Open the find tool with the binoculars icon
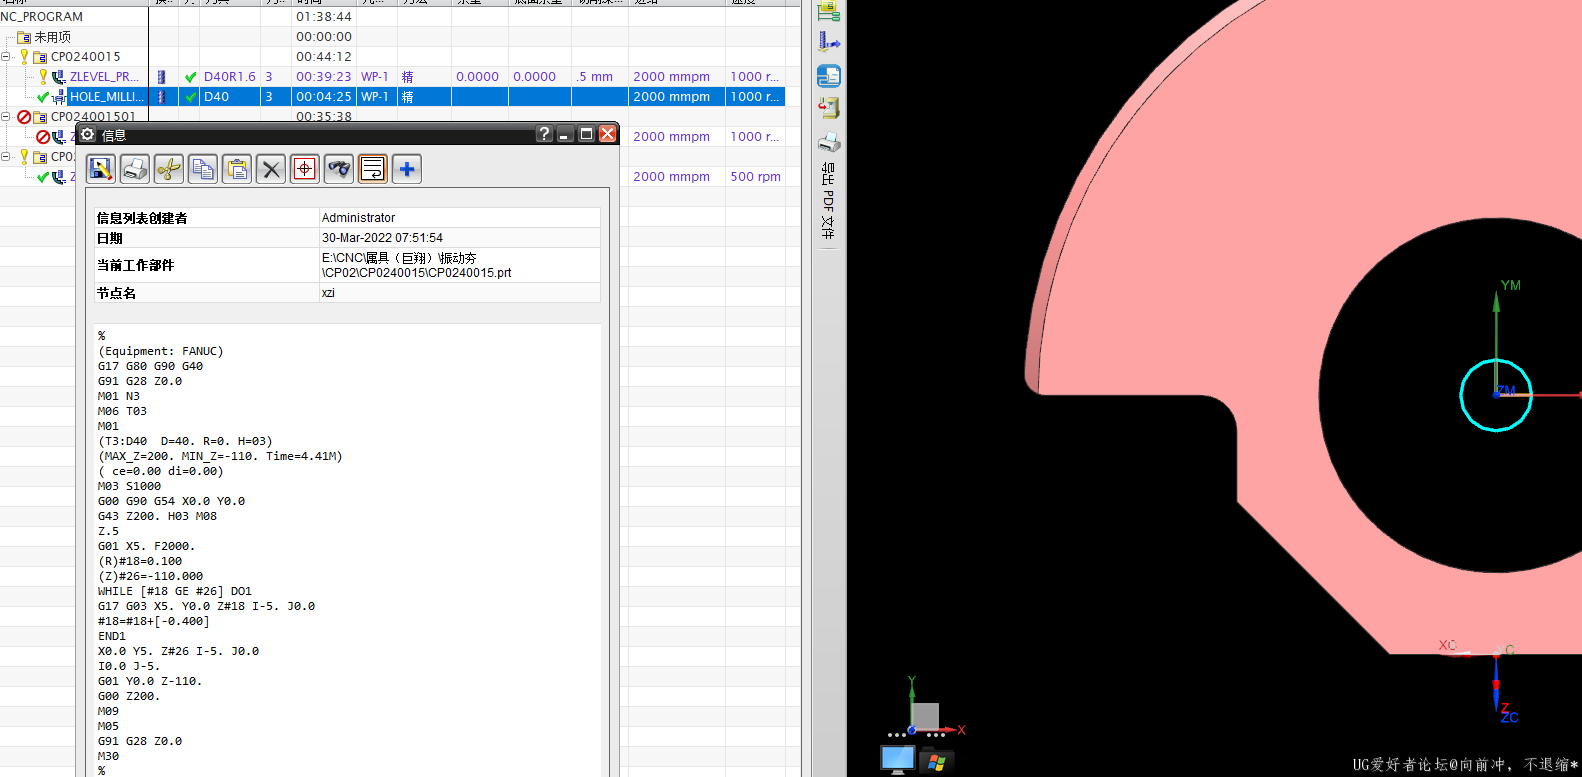The image size is (1582, 777). (339, 169)
